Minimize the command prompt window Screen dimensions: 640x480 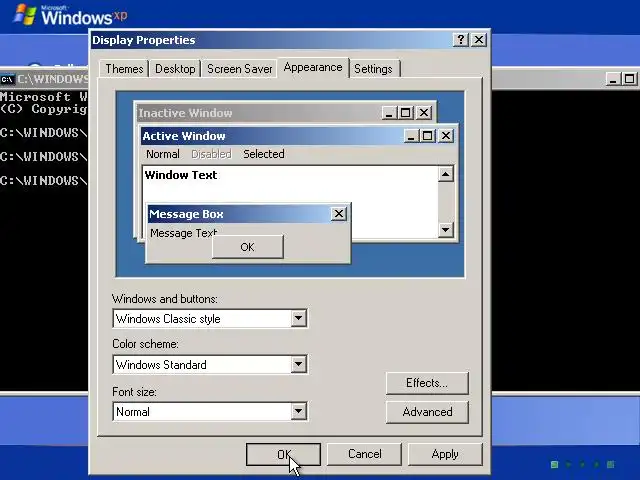[613, 79]
